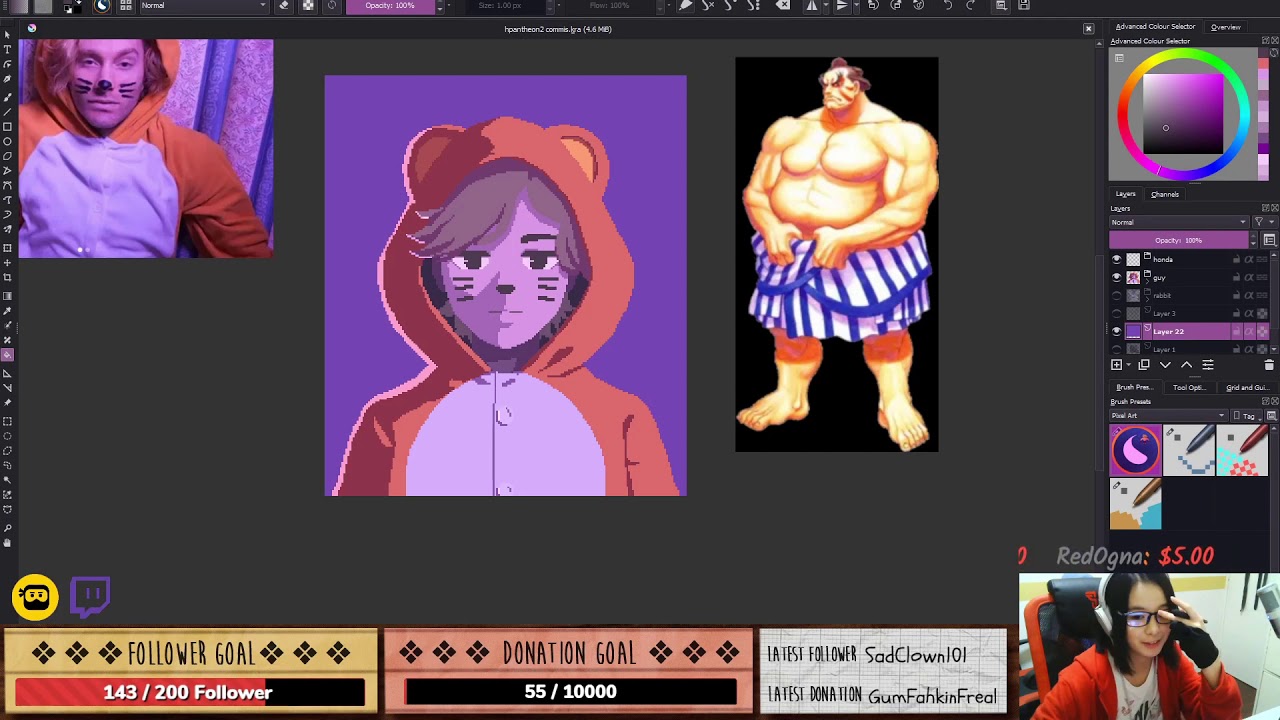1280x720 pixels.
Task: Enable eraser mode in the top toolbar
Action: 284,6
